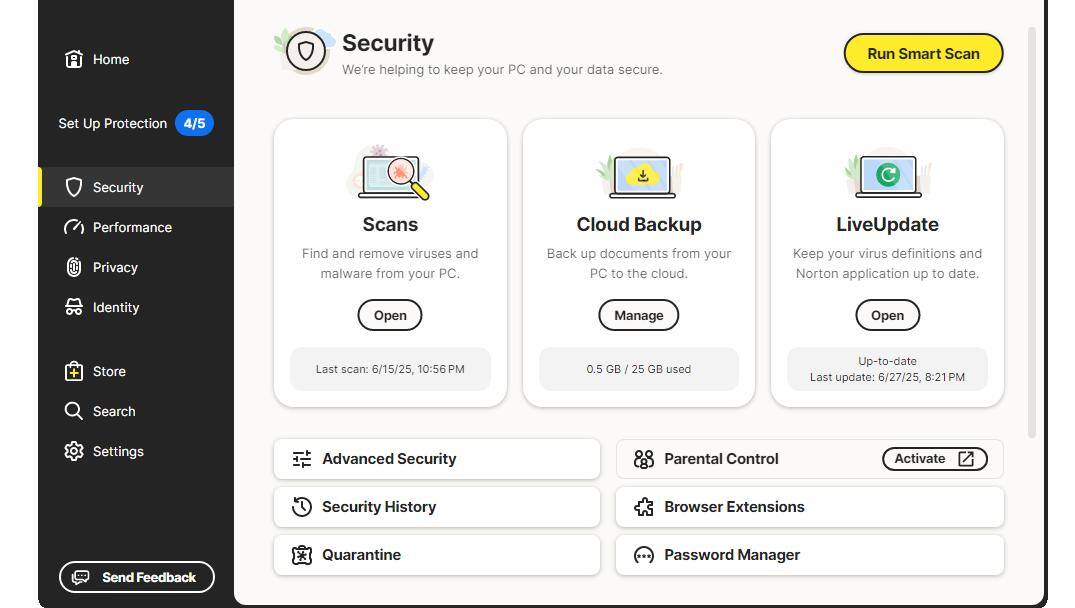Open the Performance section in sidebar
Image resolution: width=1075 pixels, height=608 pixels.
click(x=131, y=227)
